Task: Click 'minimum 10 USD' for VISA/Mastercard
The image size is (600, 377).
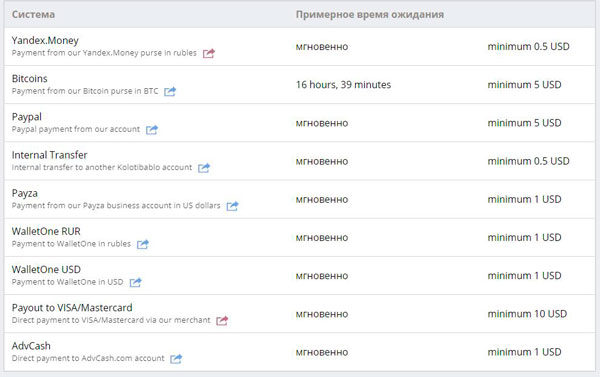Action: click(527, 314)
